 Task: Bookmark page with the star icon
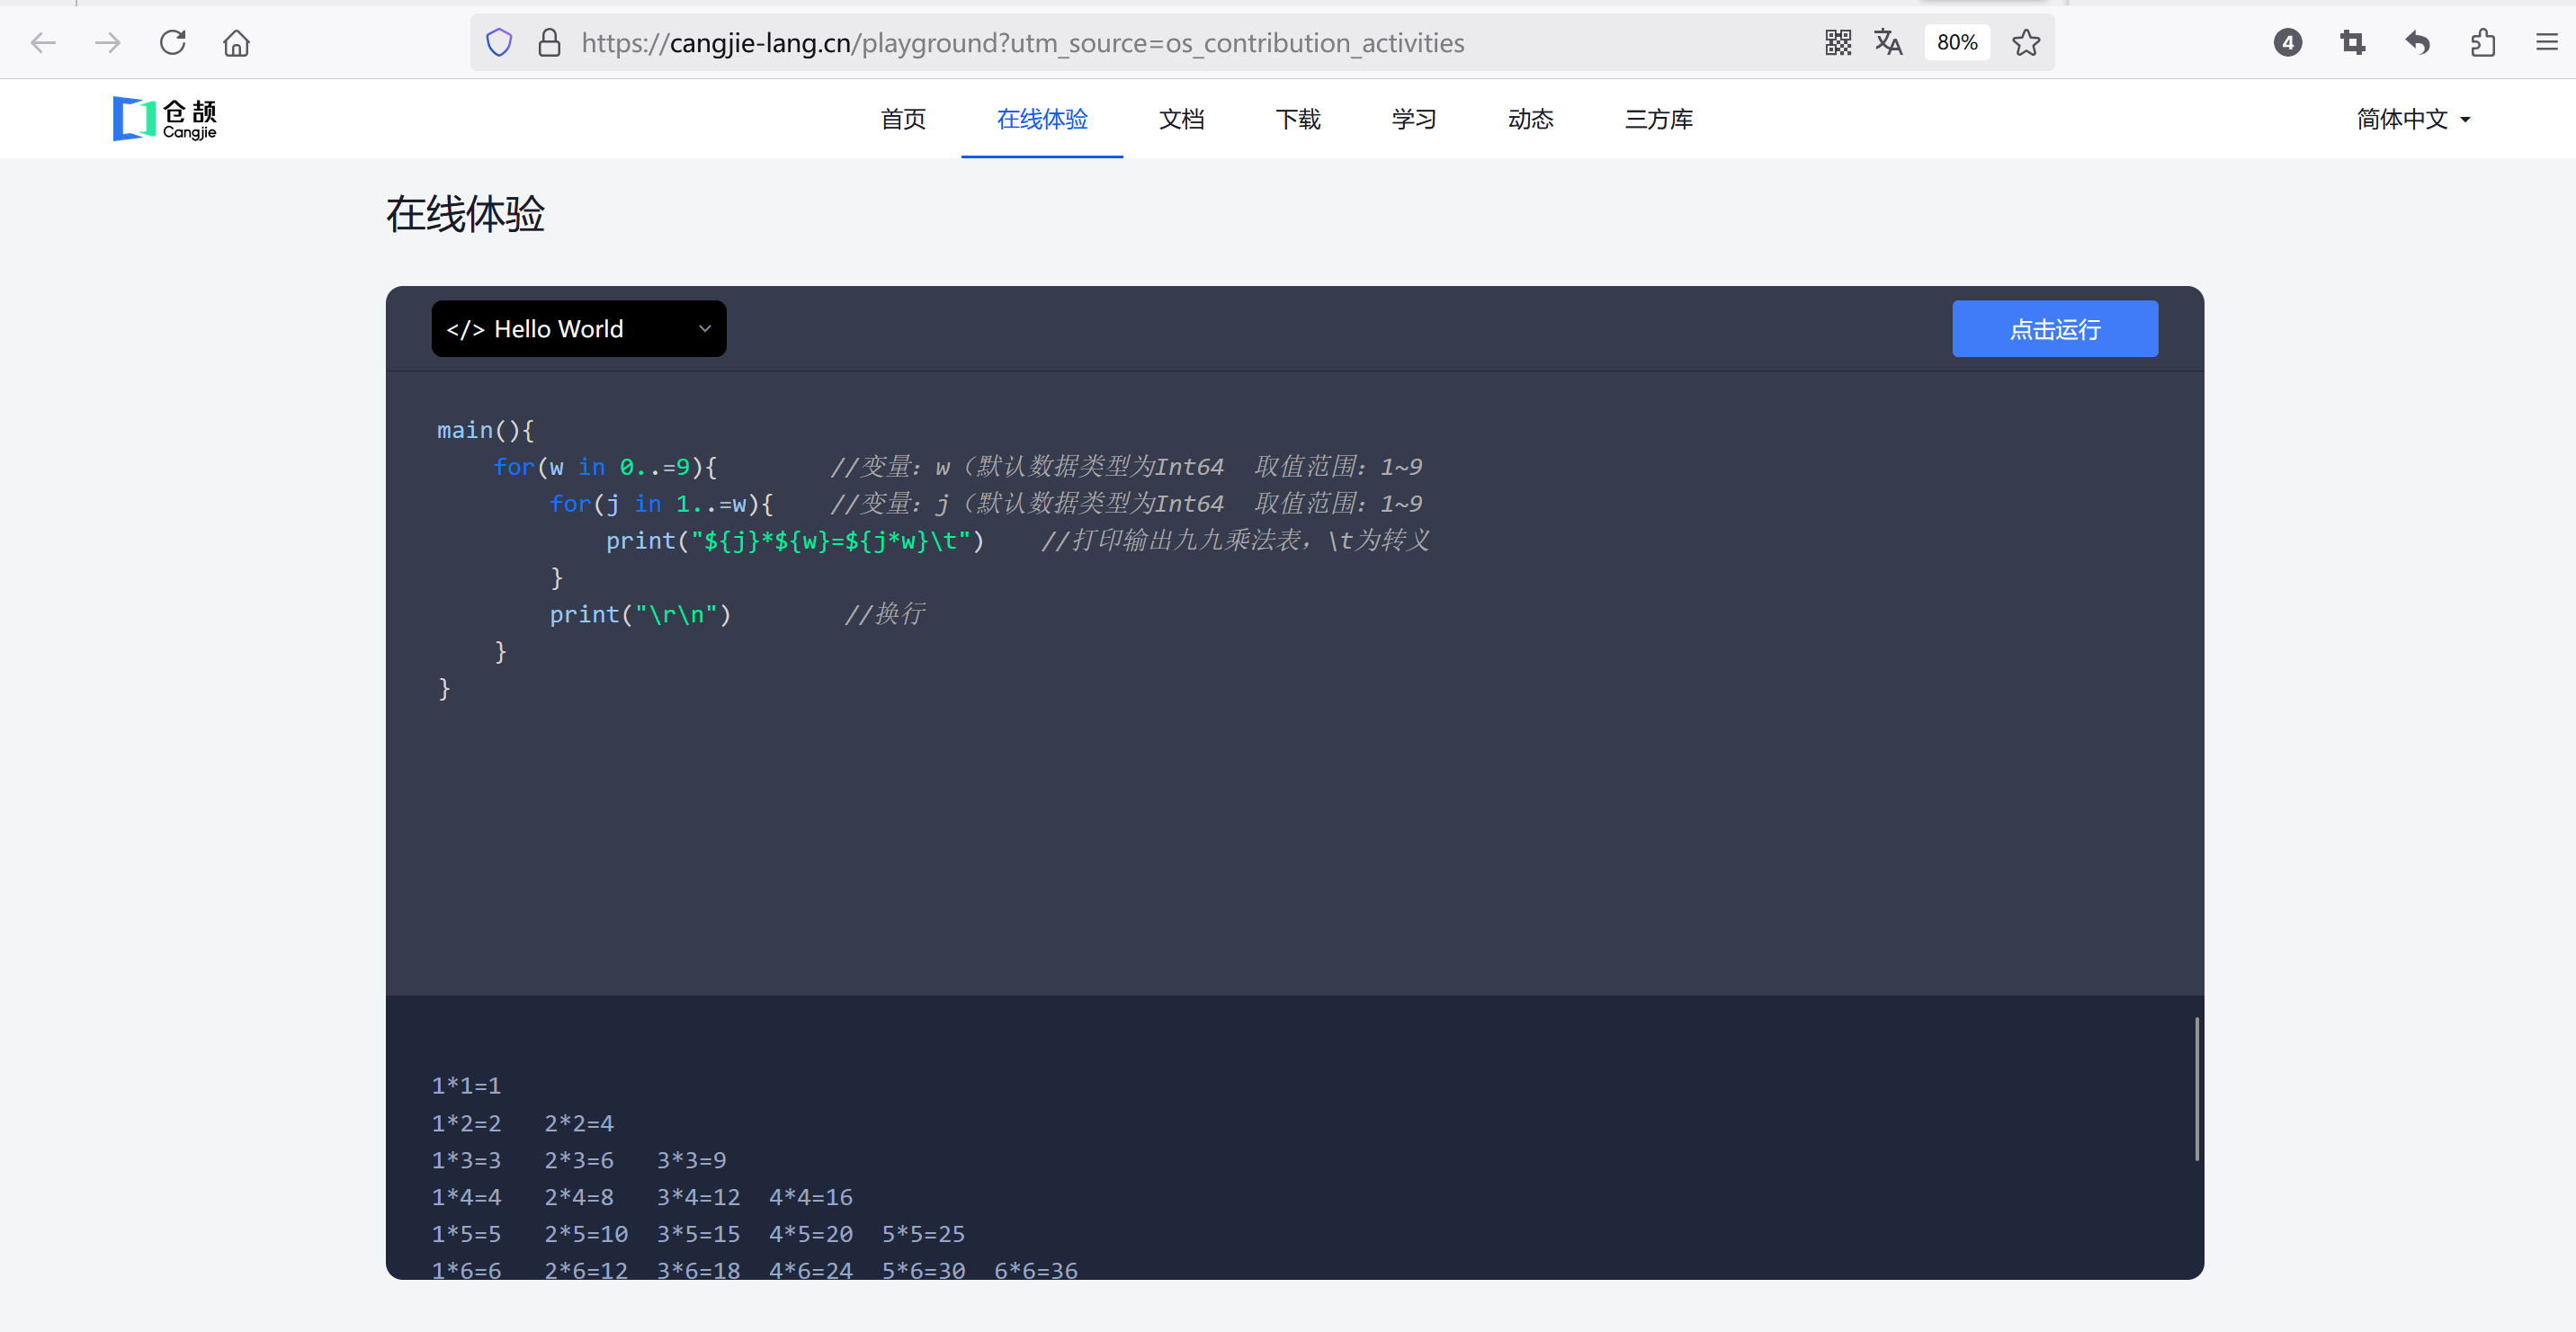[2025, 43]
